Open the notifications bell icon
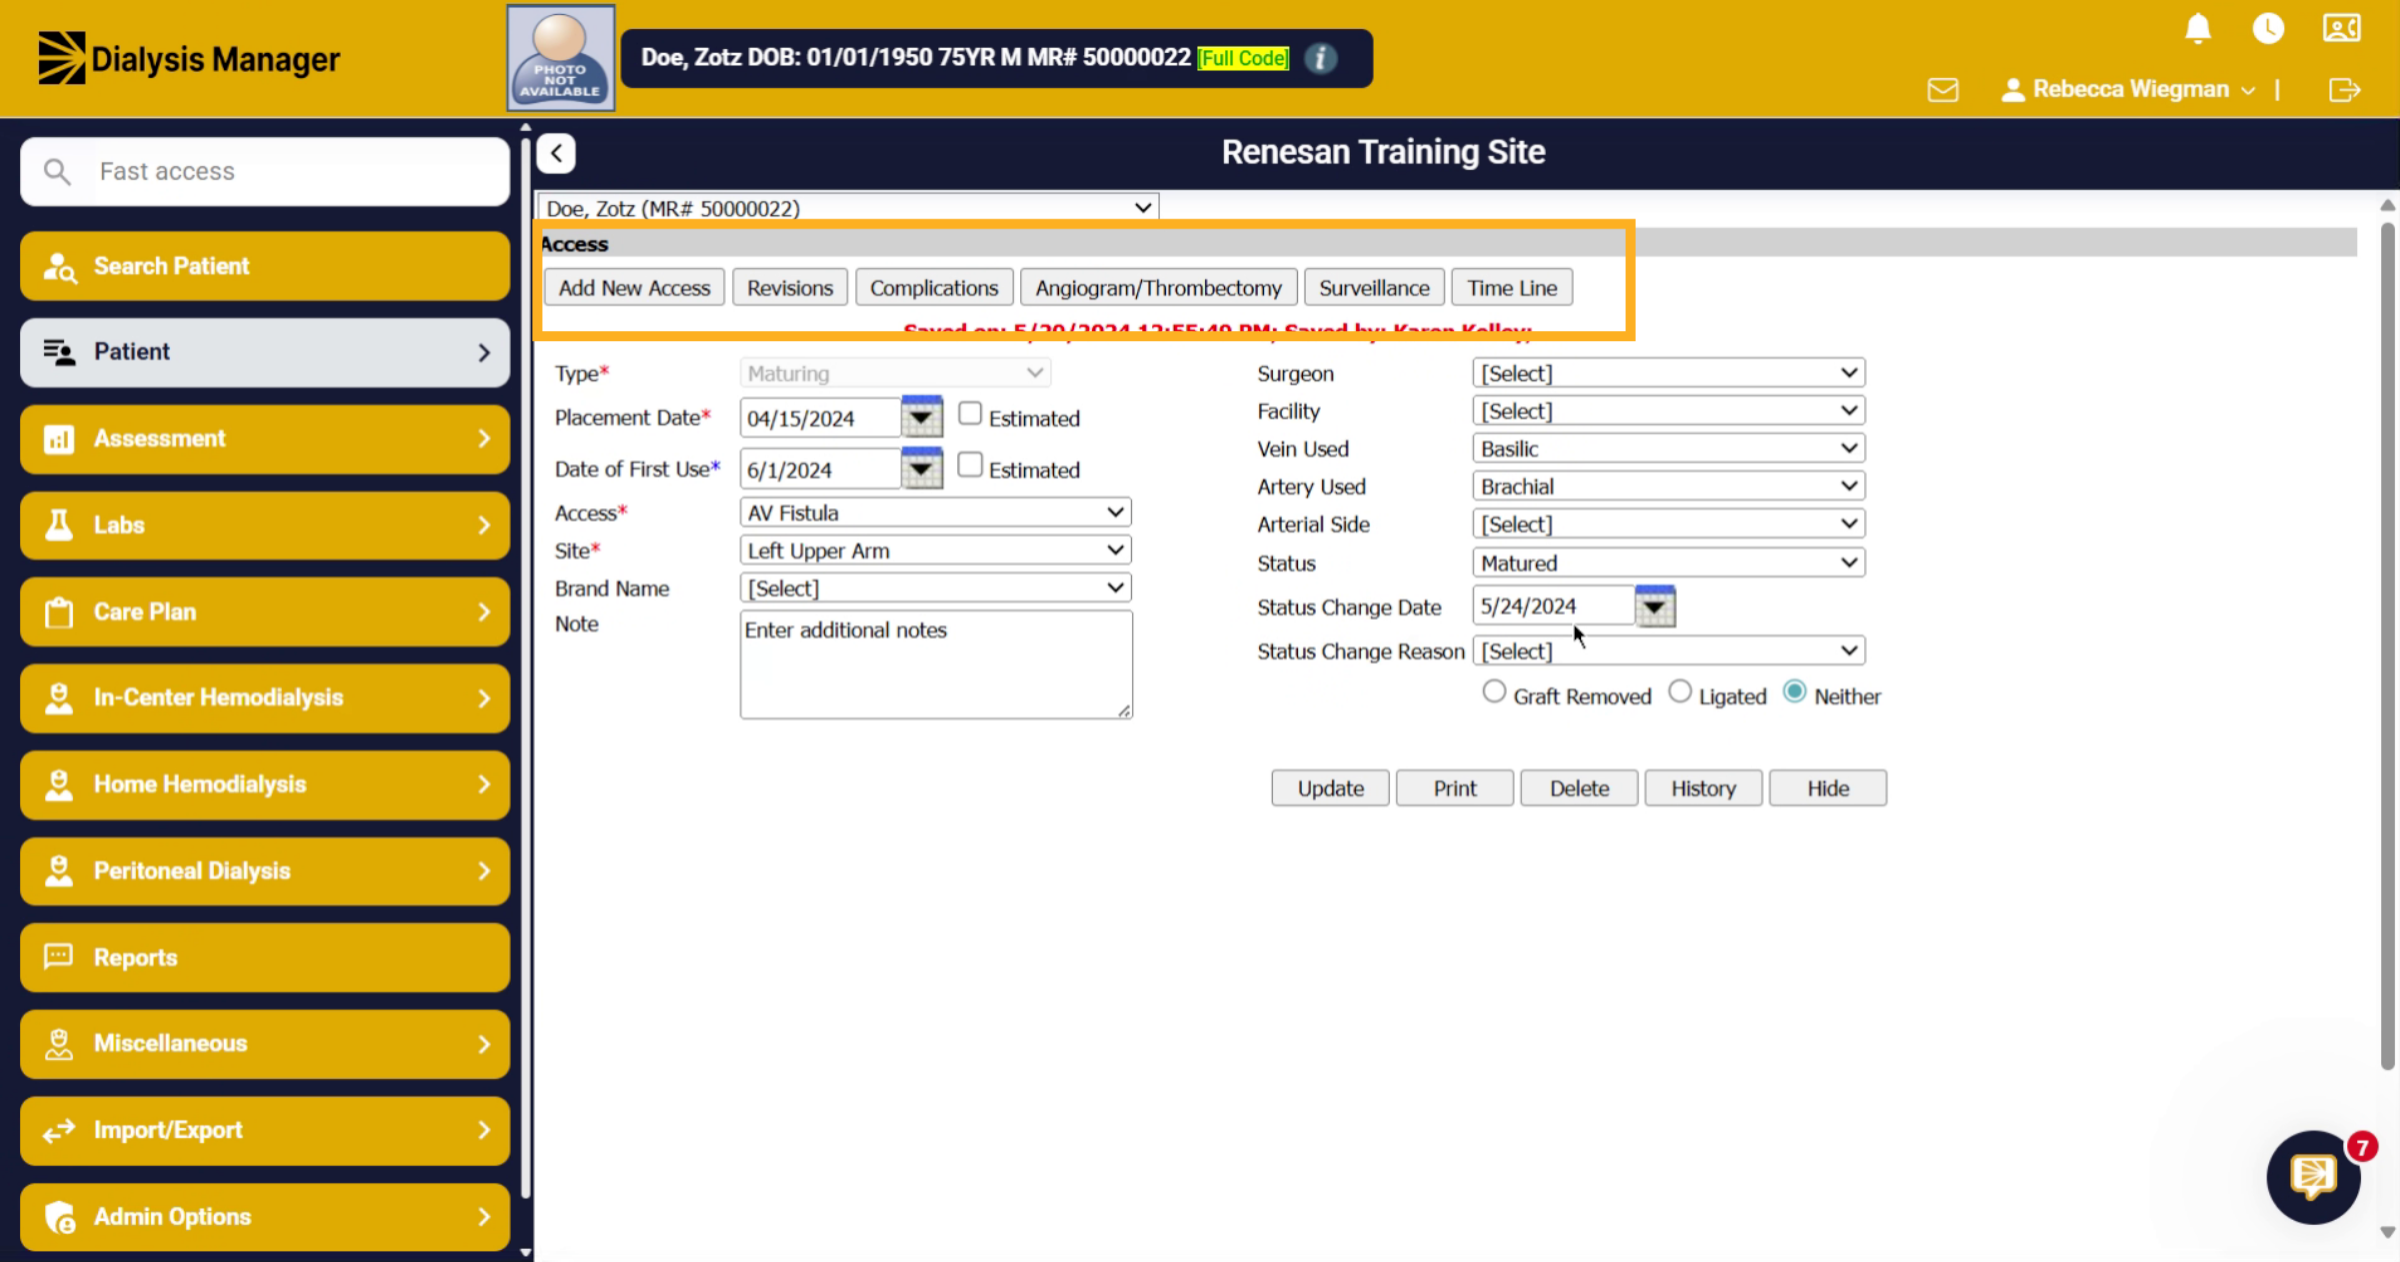 [x=2197, y=28]
